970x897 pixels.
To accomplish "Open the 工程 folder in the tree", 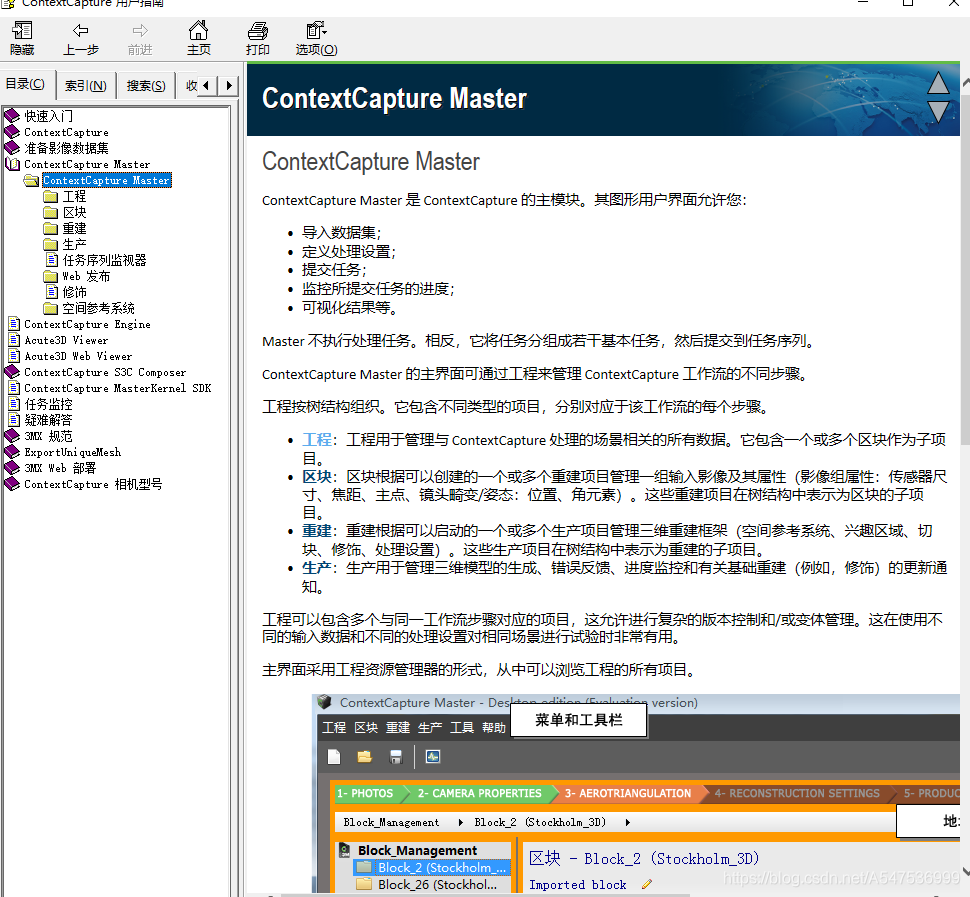I will tap(65, 196).
